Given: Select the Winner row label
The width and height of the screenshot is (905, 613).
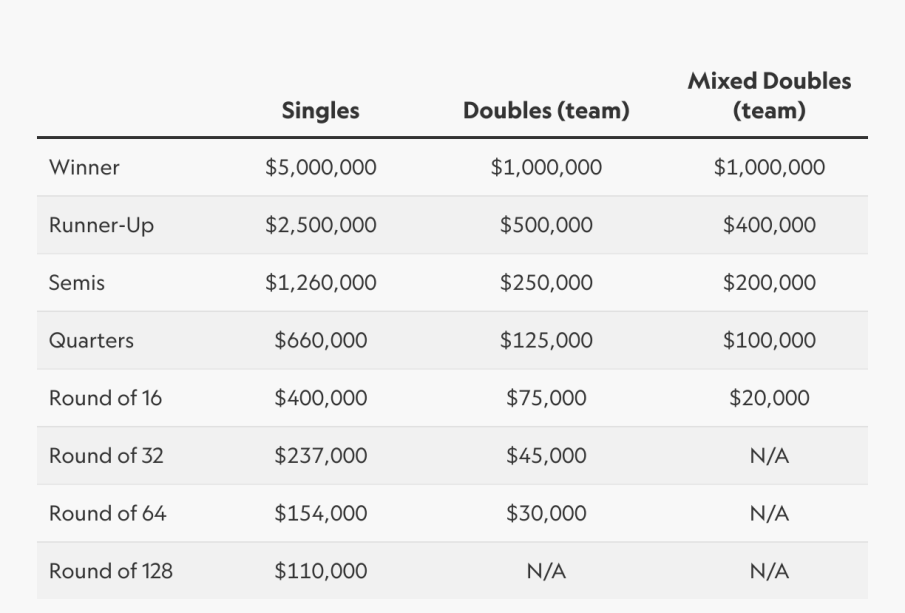Looking at the screenshot, I should [x=84, y=167].
